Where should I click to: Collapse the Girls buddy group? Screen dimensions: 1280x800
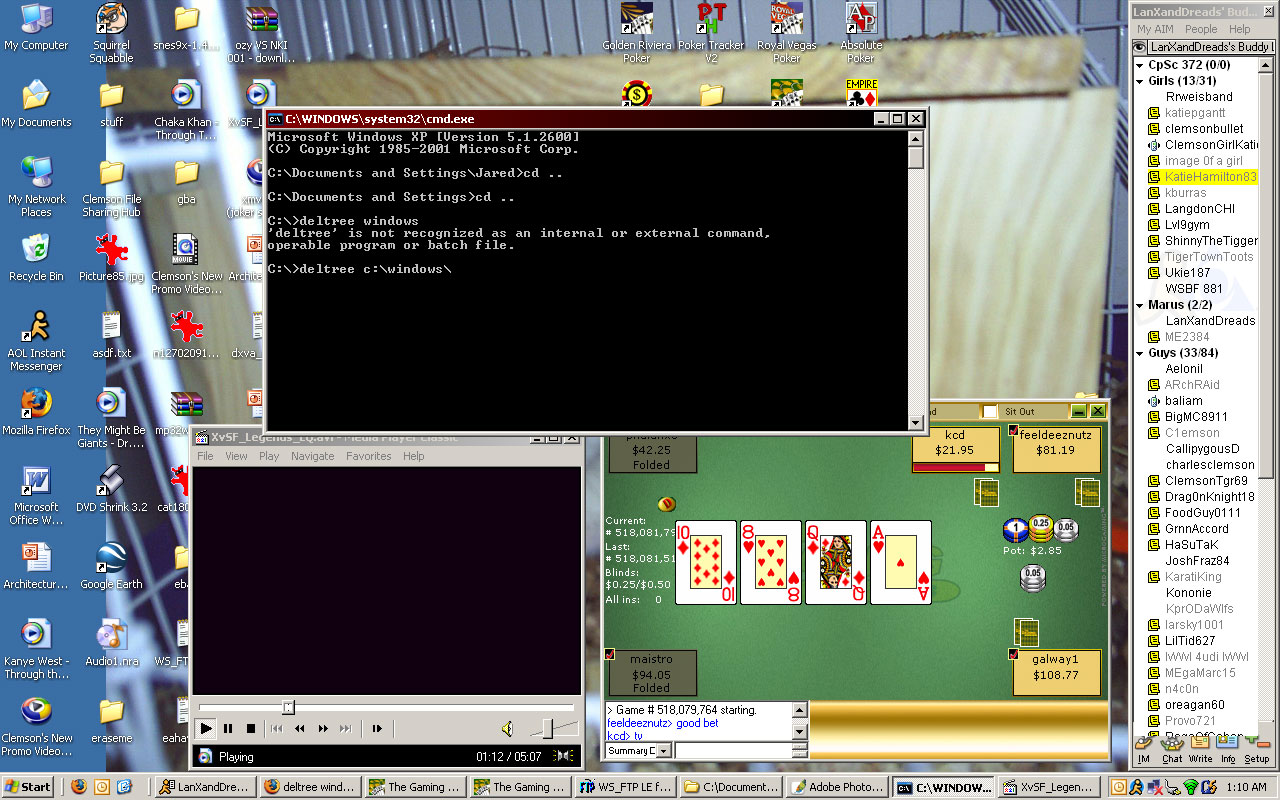[x=1140, y=81]
